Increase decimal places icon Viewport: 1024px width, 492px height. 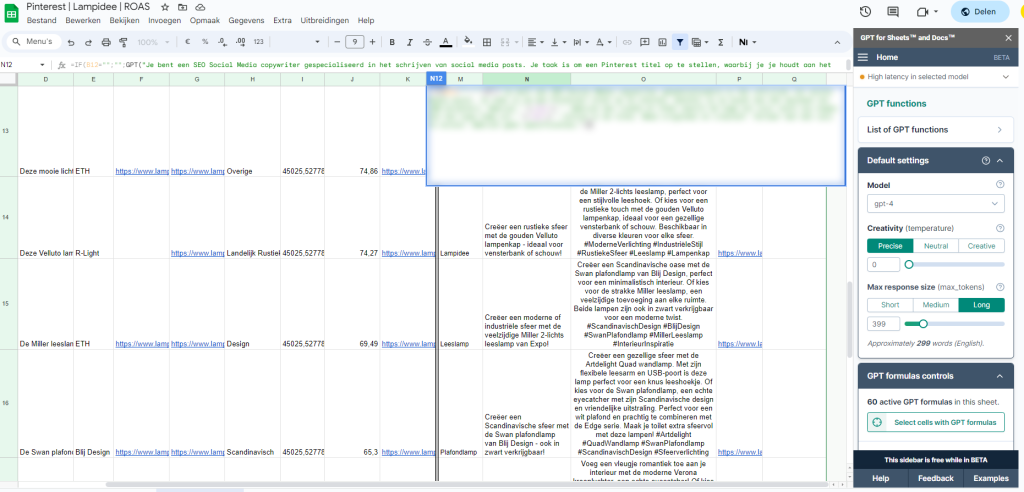point(240,42)
